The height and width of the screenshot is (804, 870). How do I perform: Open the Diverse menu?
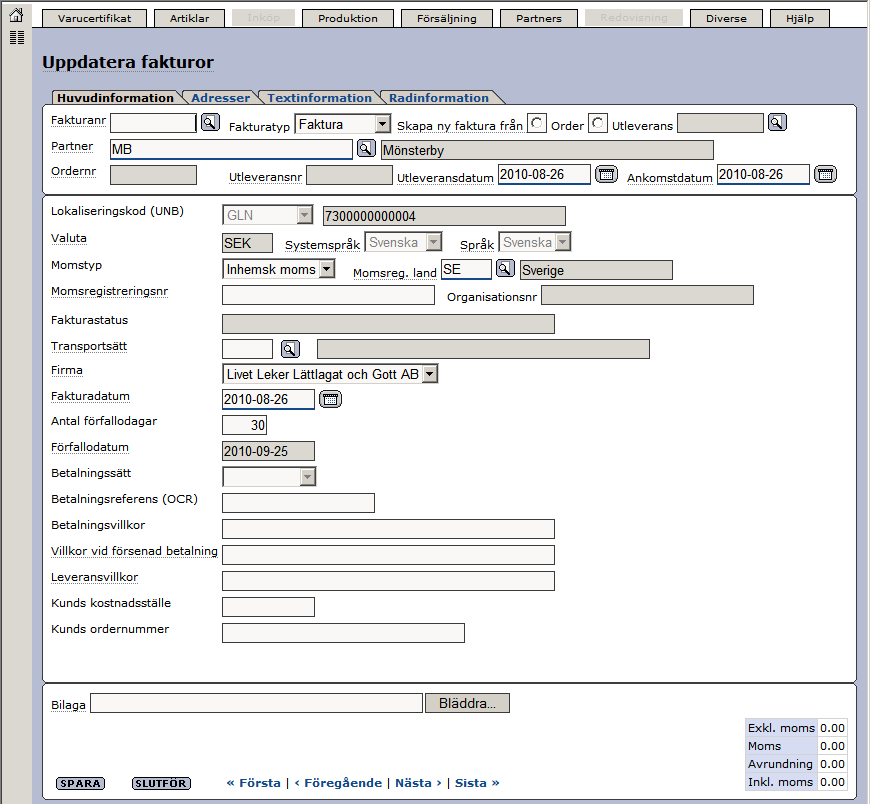726,18
